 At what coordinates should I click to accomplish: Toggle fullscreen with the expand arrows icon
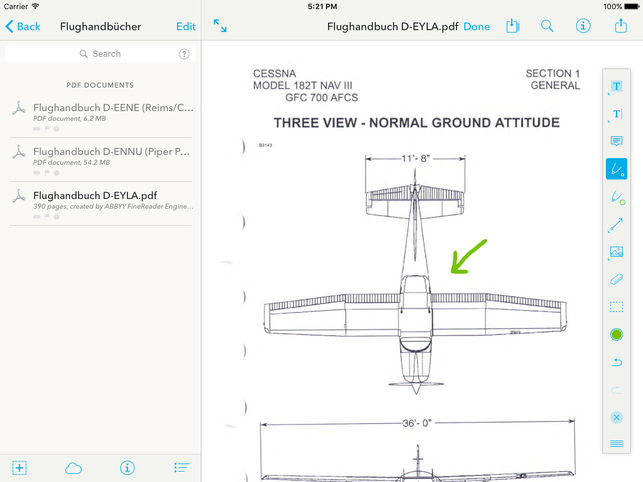click(x=220, y=26)
